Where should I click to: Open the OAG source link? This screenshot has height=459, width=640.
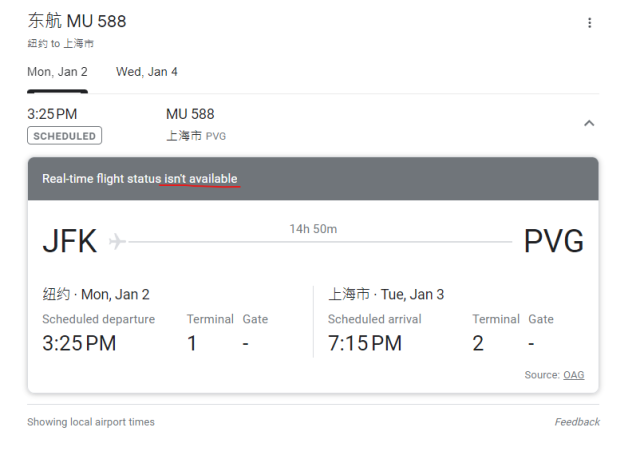coord(574,375)
